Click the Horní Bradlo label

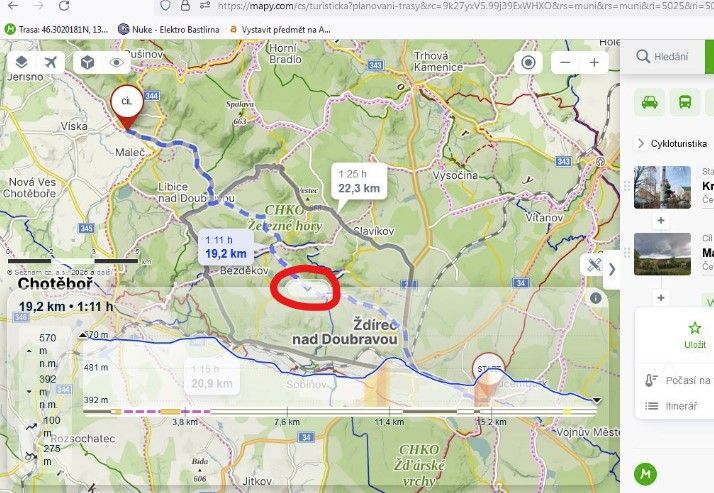click(x=285, y=54)
